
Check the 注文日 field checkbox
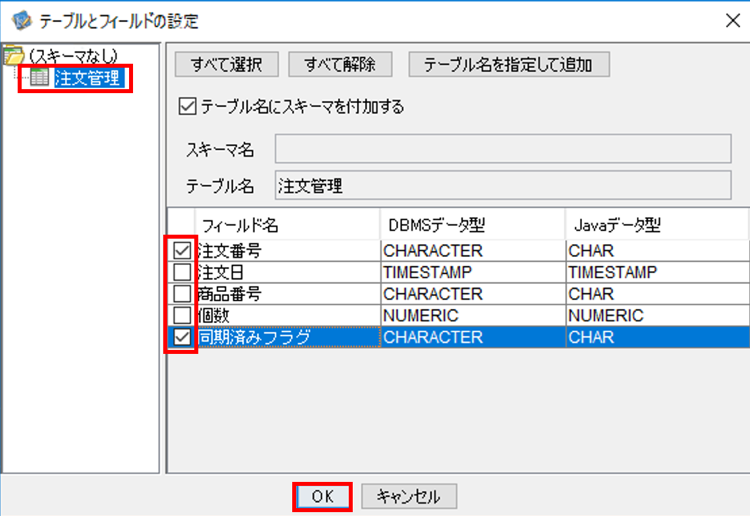pyautogui.click(x=182, y=272)
